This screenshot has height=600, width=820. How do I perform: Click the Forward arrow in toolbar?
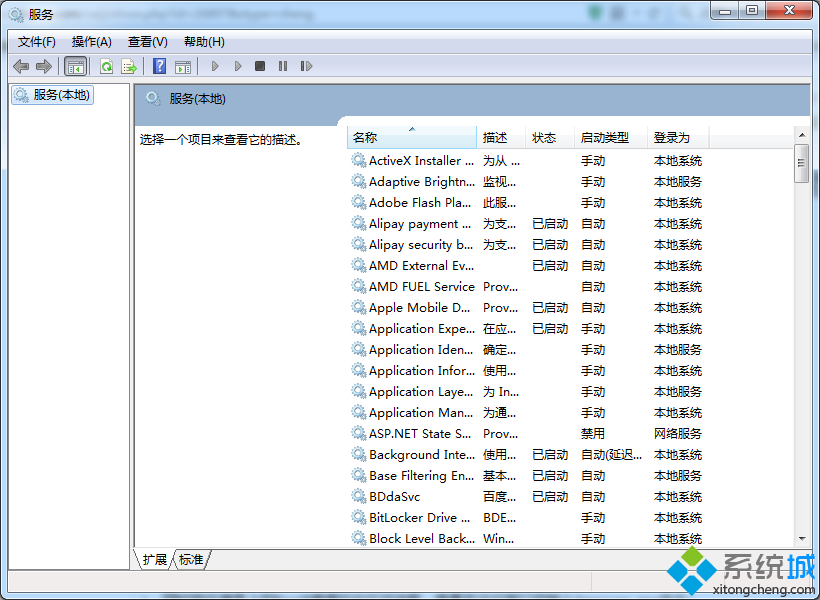pos(43,66)
